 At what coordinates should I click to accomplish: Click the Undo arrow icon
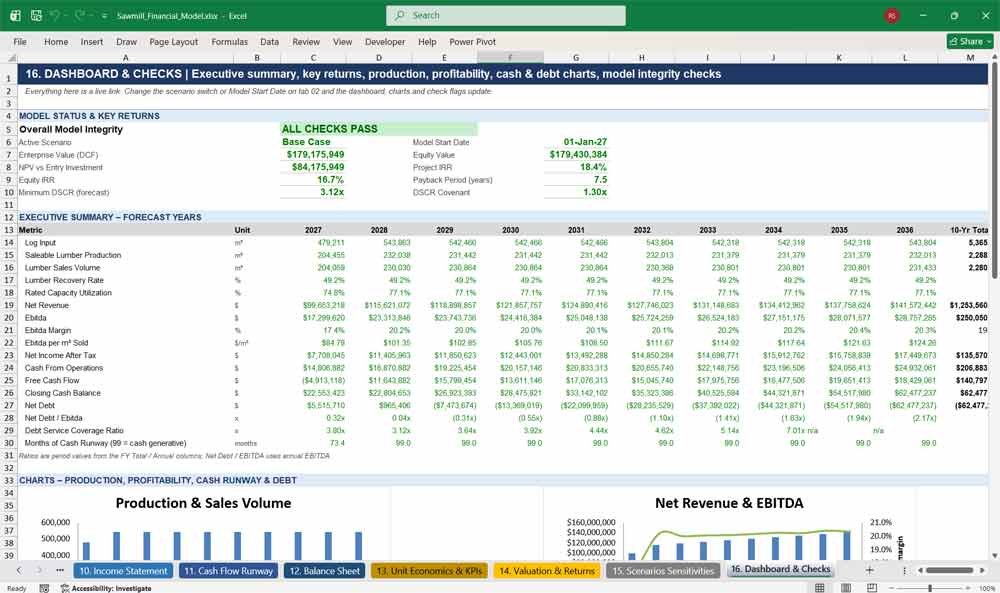[x=56, y=15]
